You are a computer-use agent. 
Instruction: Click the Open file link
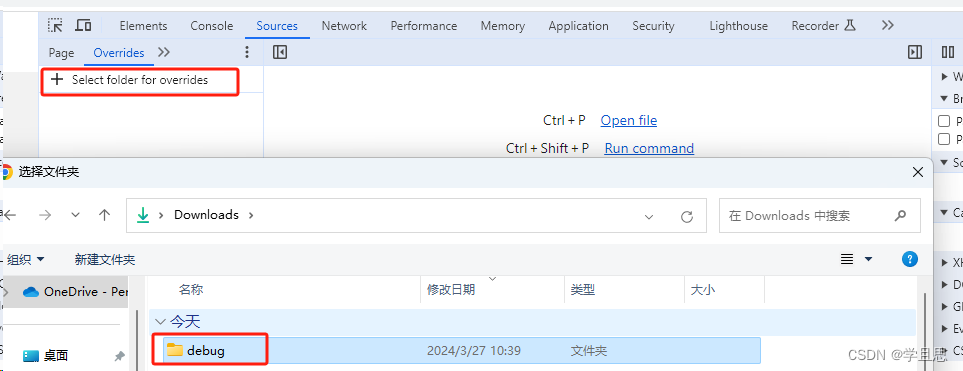629,120
